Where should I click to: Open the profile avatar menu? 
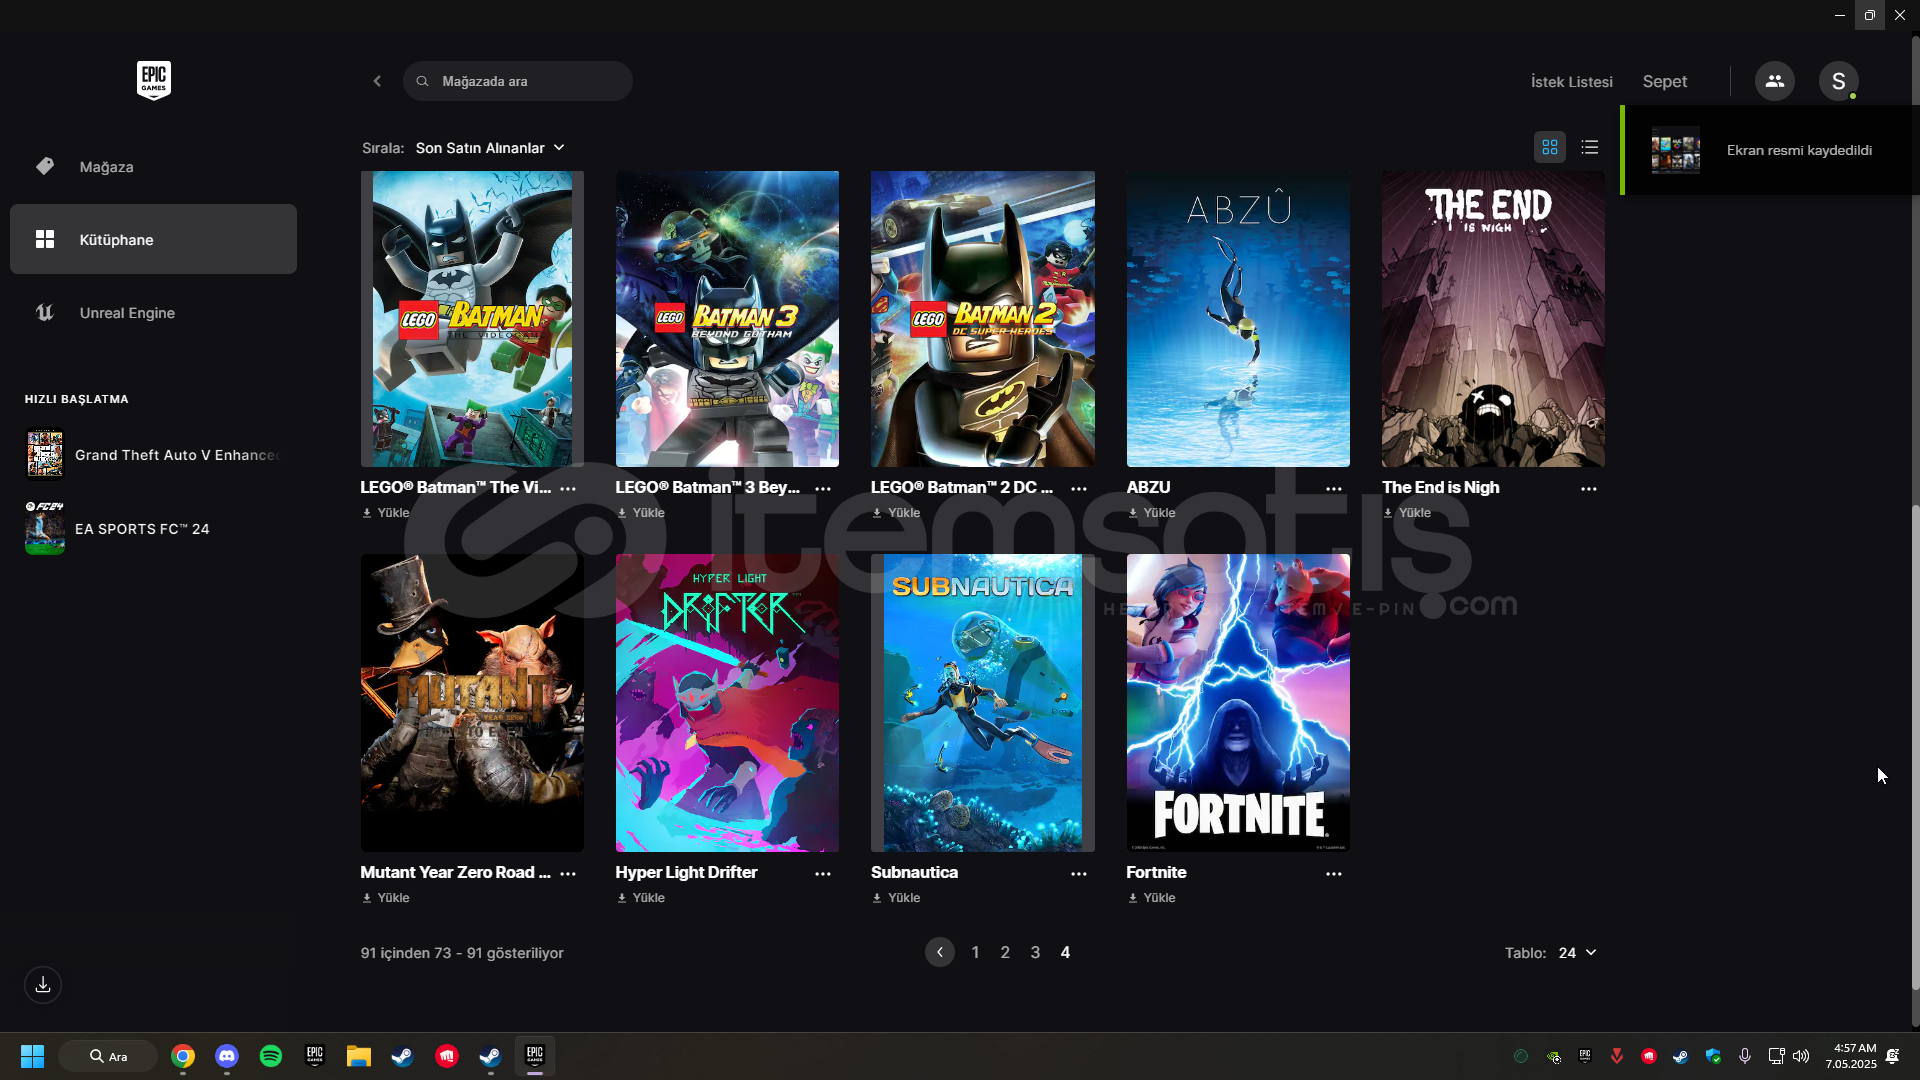(1838, 81)
